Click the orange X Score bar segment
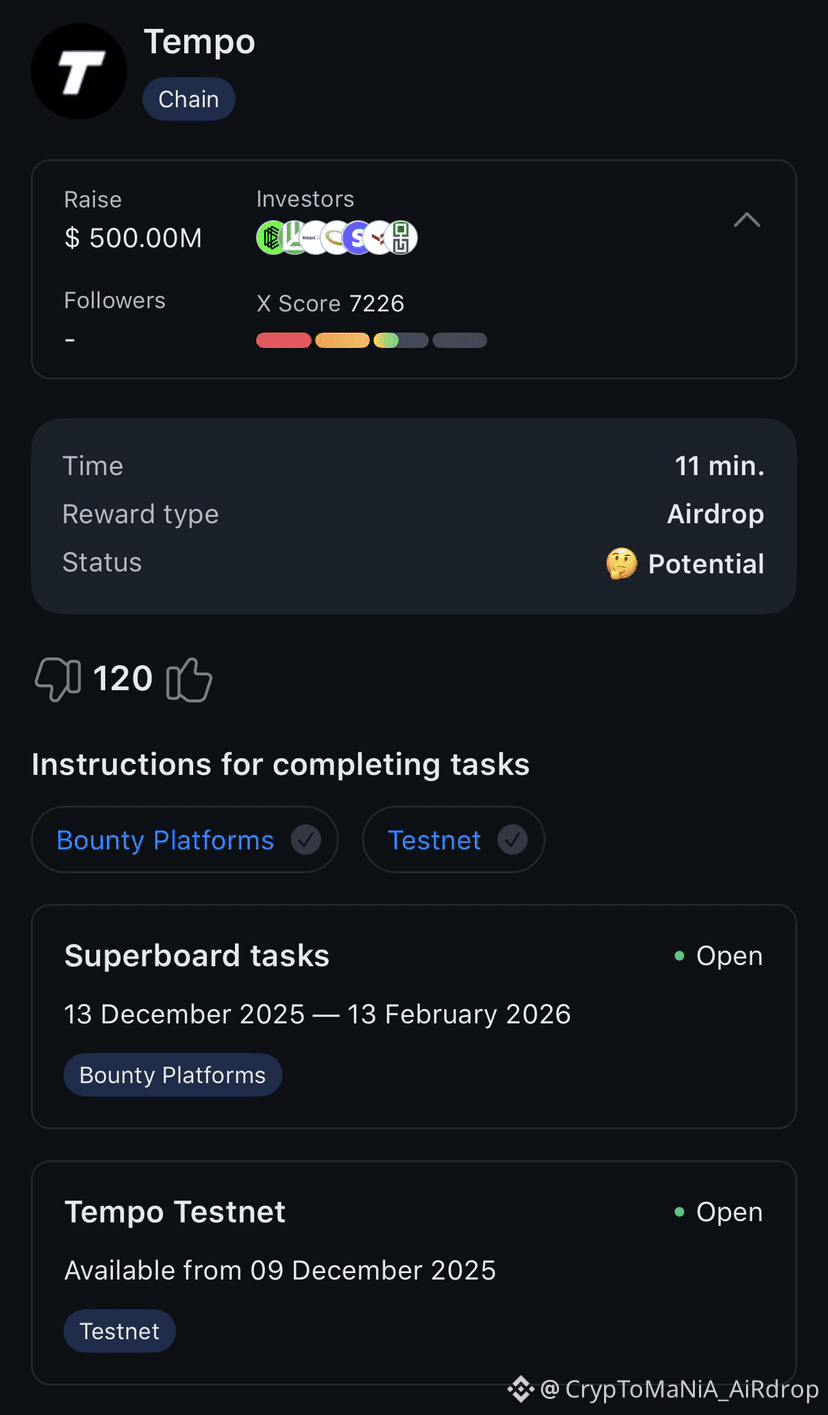 (x=342, y=341)
